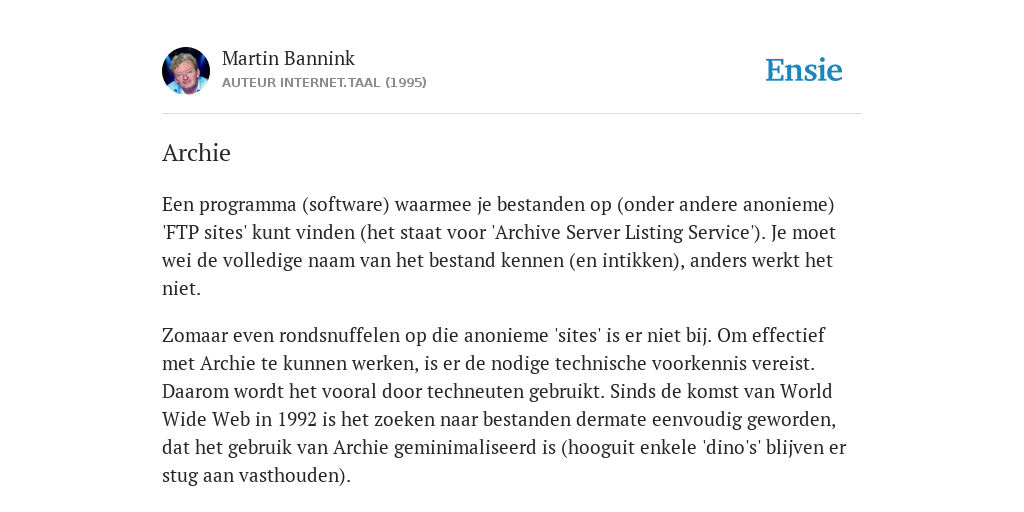Click the horizontal divider below author header
This screenshot has width=1024, height=512.
[x=512, y=114]
